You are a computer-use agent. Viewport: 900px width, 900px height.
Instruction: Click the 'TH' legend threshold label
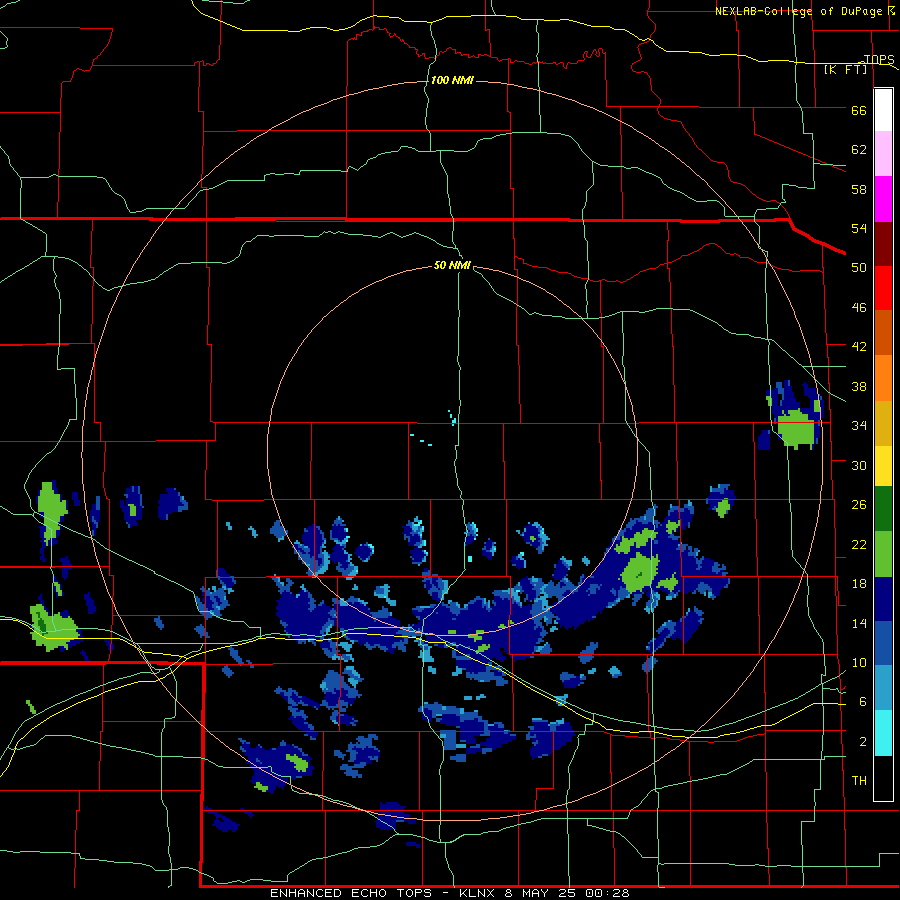859,781
